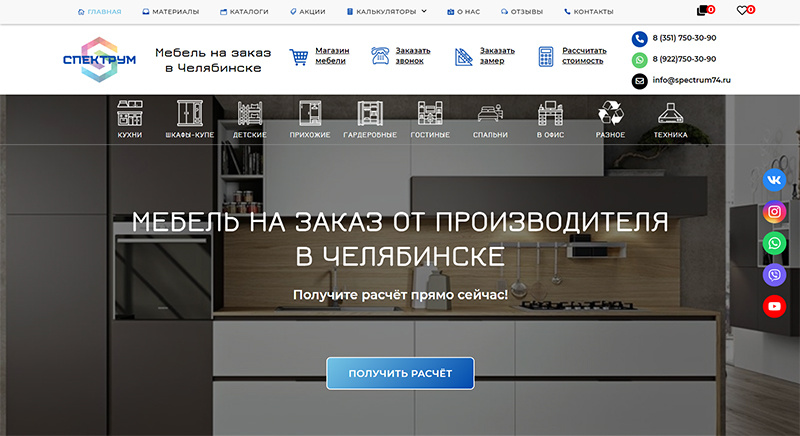
Task: Open Материалы menu item
Action: click(171, 11)
